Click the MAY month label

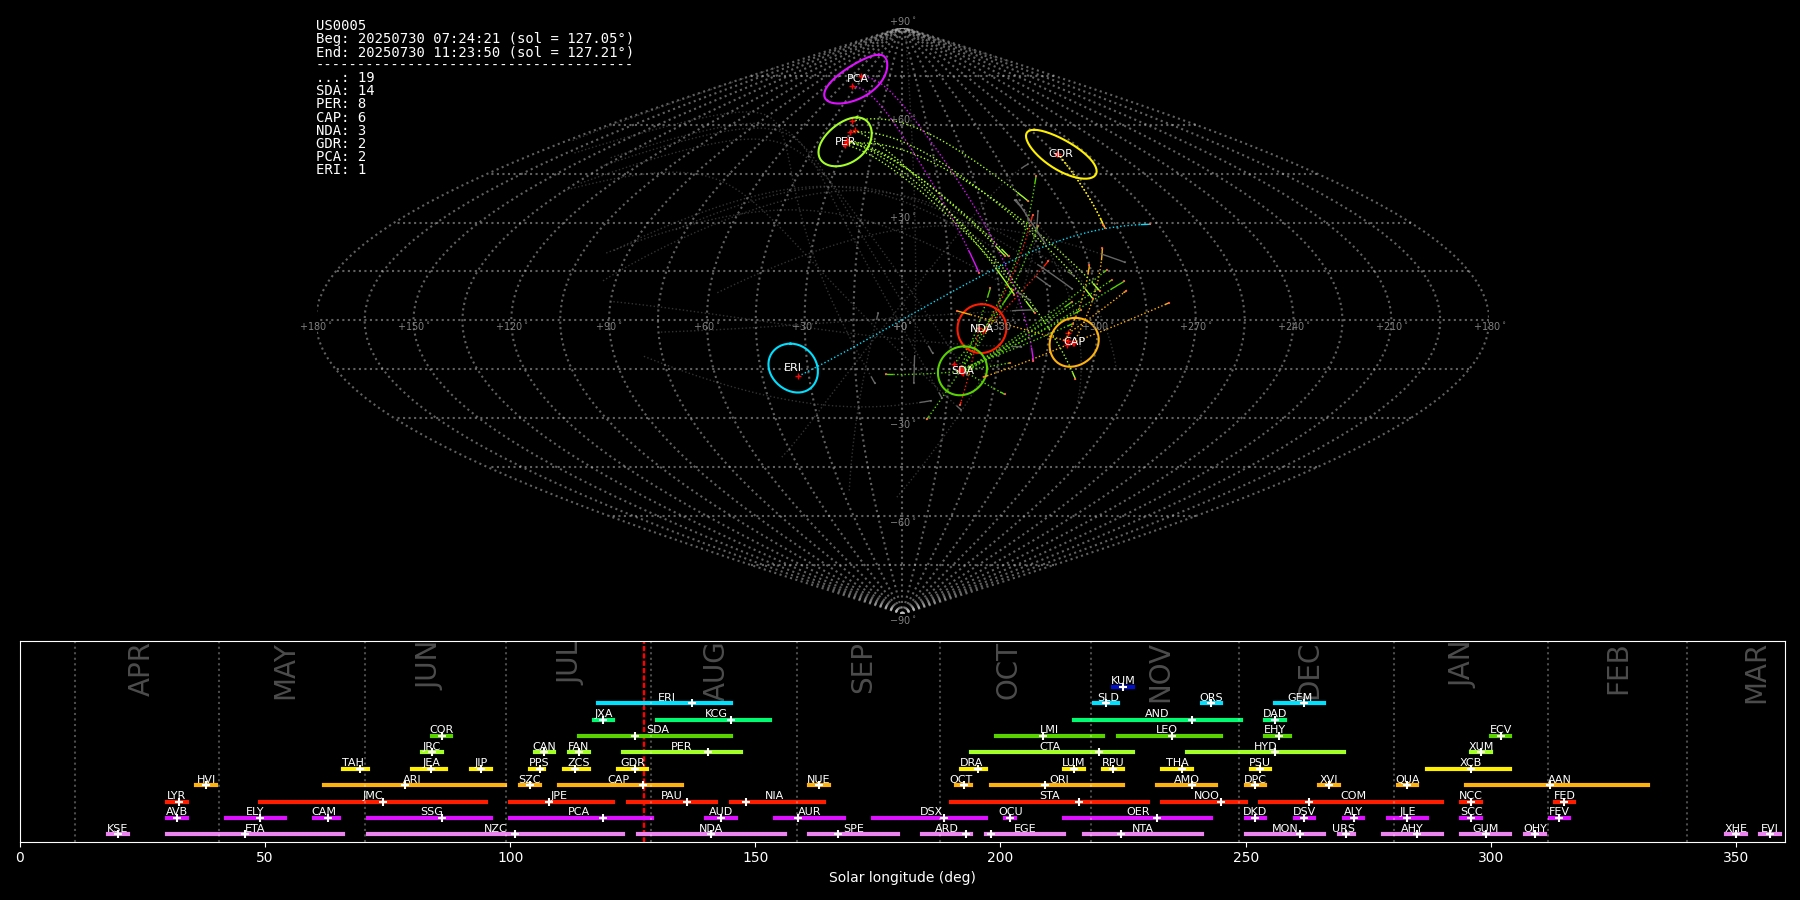(x=285, y=673)
